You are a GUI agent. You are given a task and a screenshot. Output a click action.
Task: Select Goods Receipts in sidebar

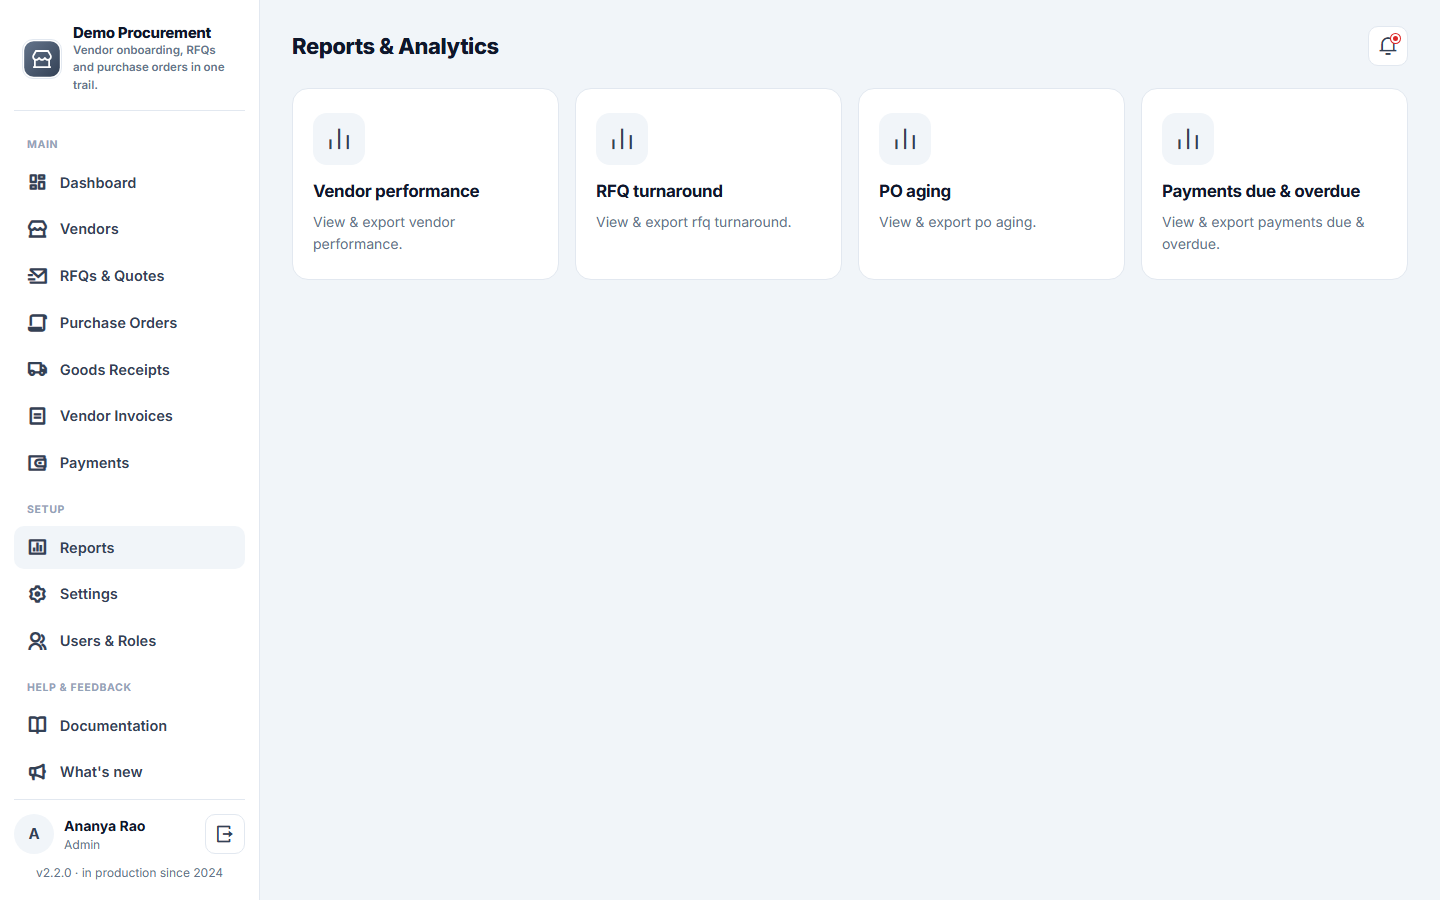click(129, 369)
